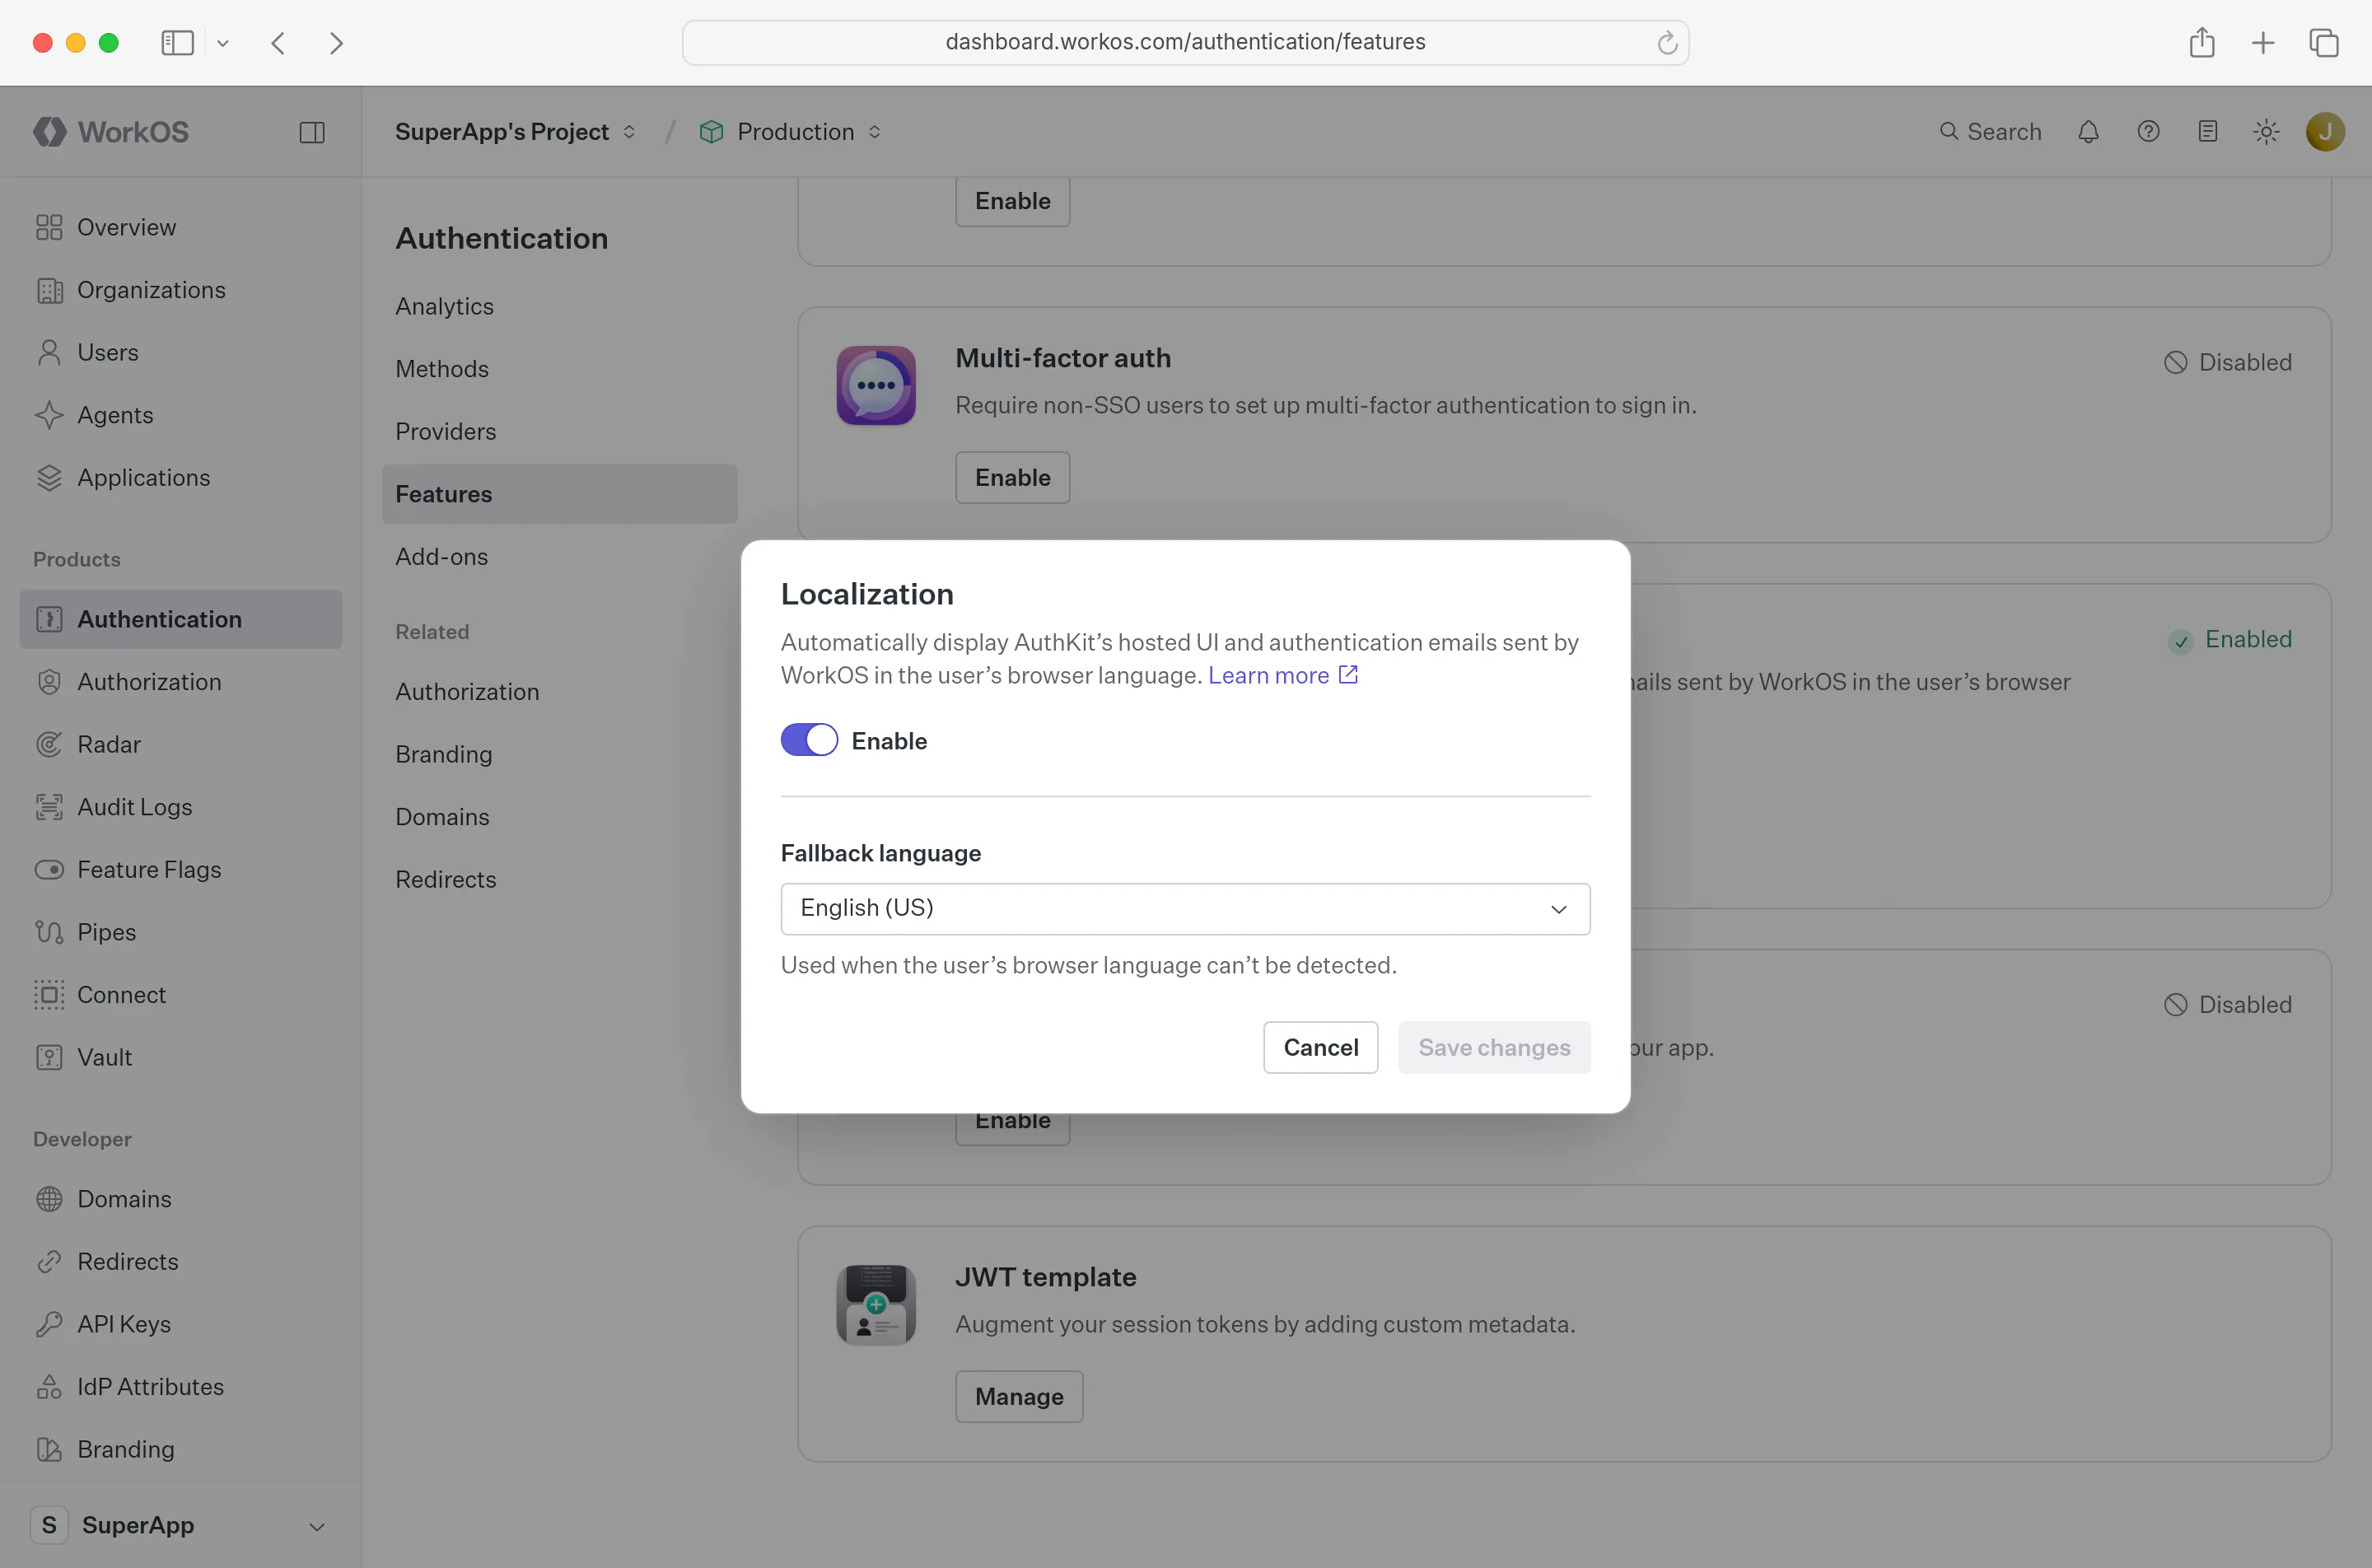Expand the SuperApp's Project switcher
Screen dimensions: 2372x1568
point(515,132)
